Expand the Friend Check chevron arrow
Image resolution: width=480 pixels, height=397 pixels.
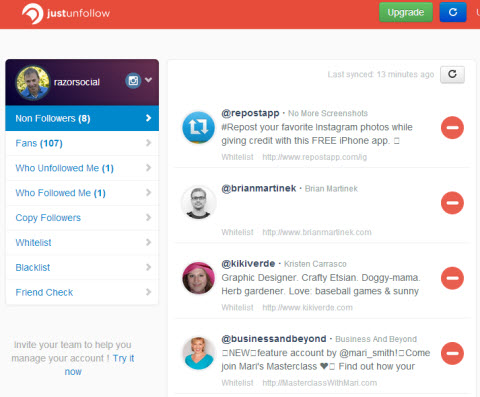pyautogui.click(x=148, y=292)
